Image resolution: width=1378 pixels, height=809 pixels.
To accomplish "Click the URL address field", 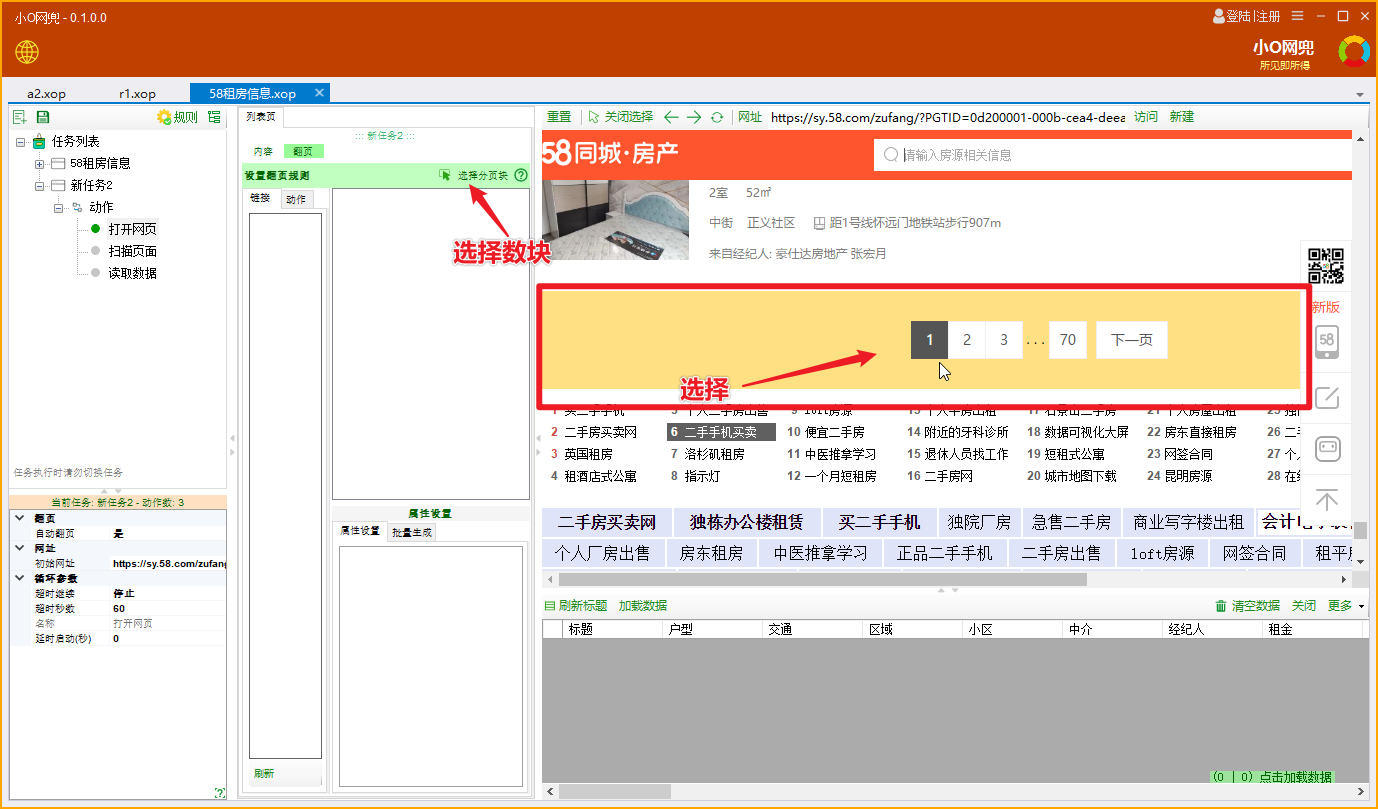I will (x=948, y=117).
